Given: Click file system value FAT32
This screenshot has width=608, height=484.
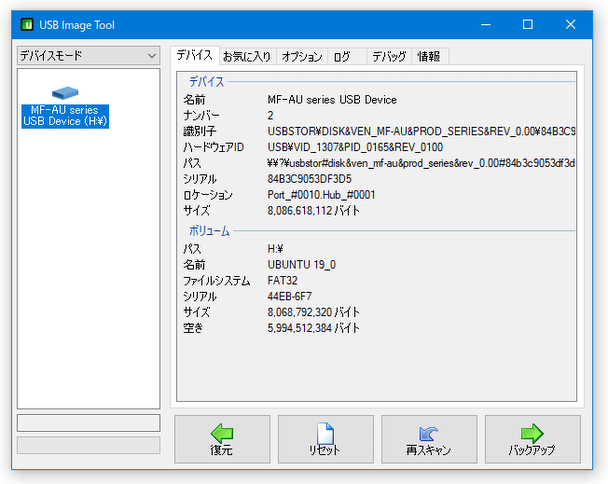Looking at the screenshot, I should pos(282,280).
